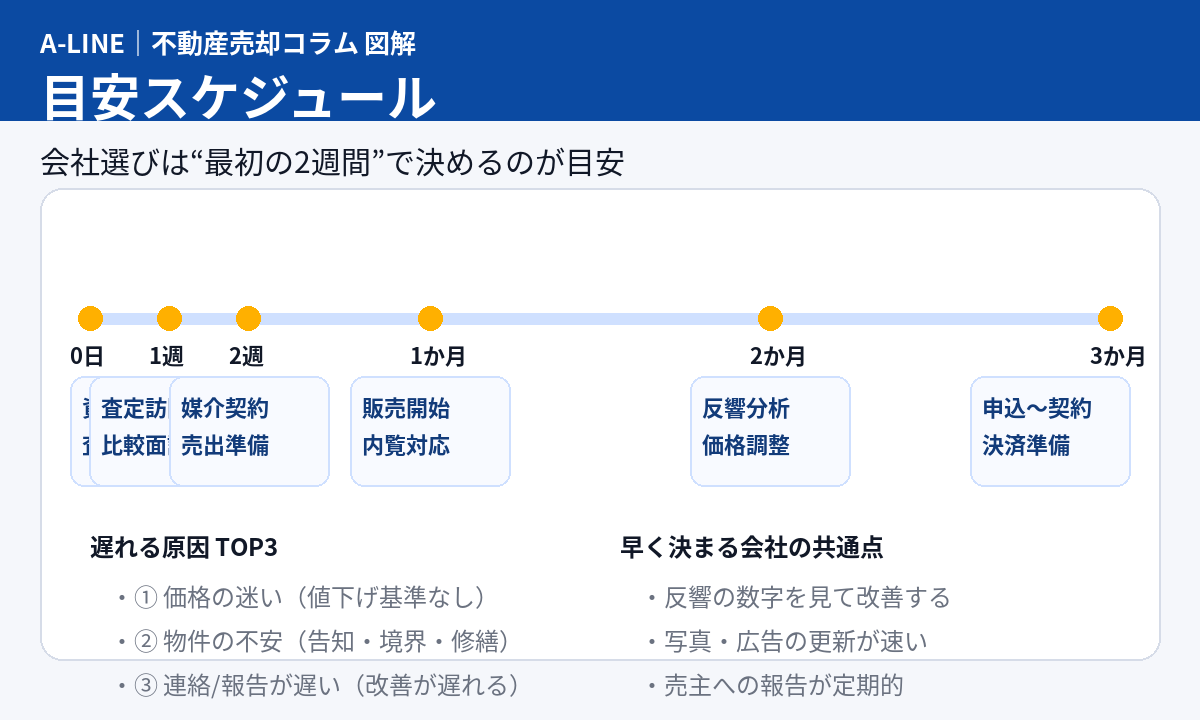
Task: Click the 早く決まる会社の共通点 heading
Action: 751,548
